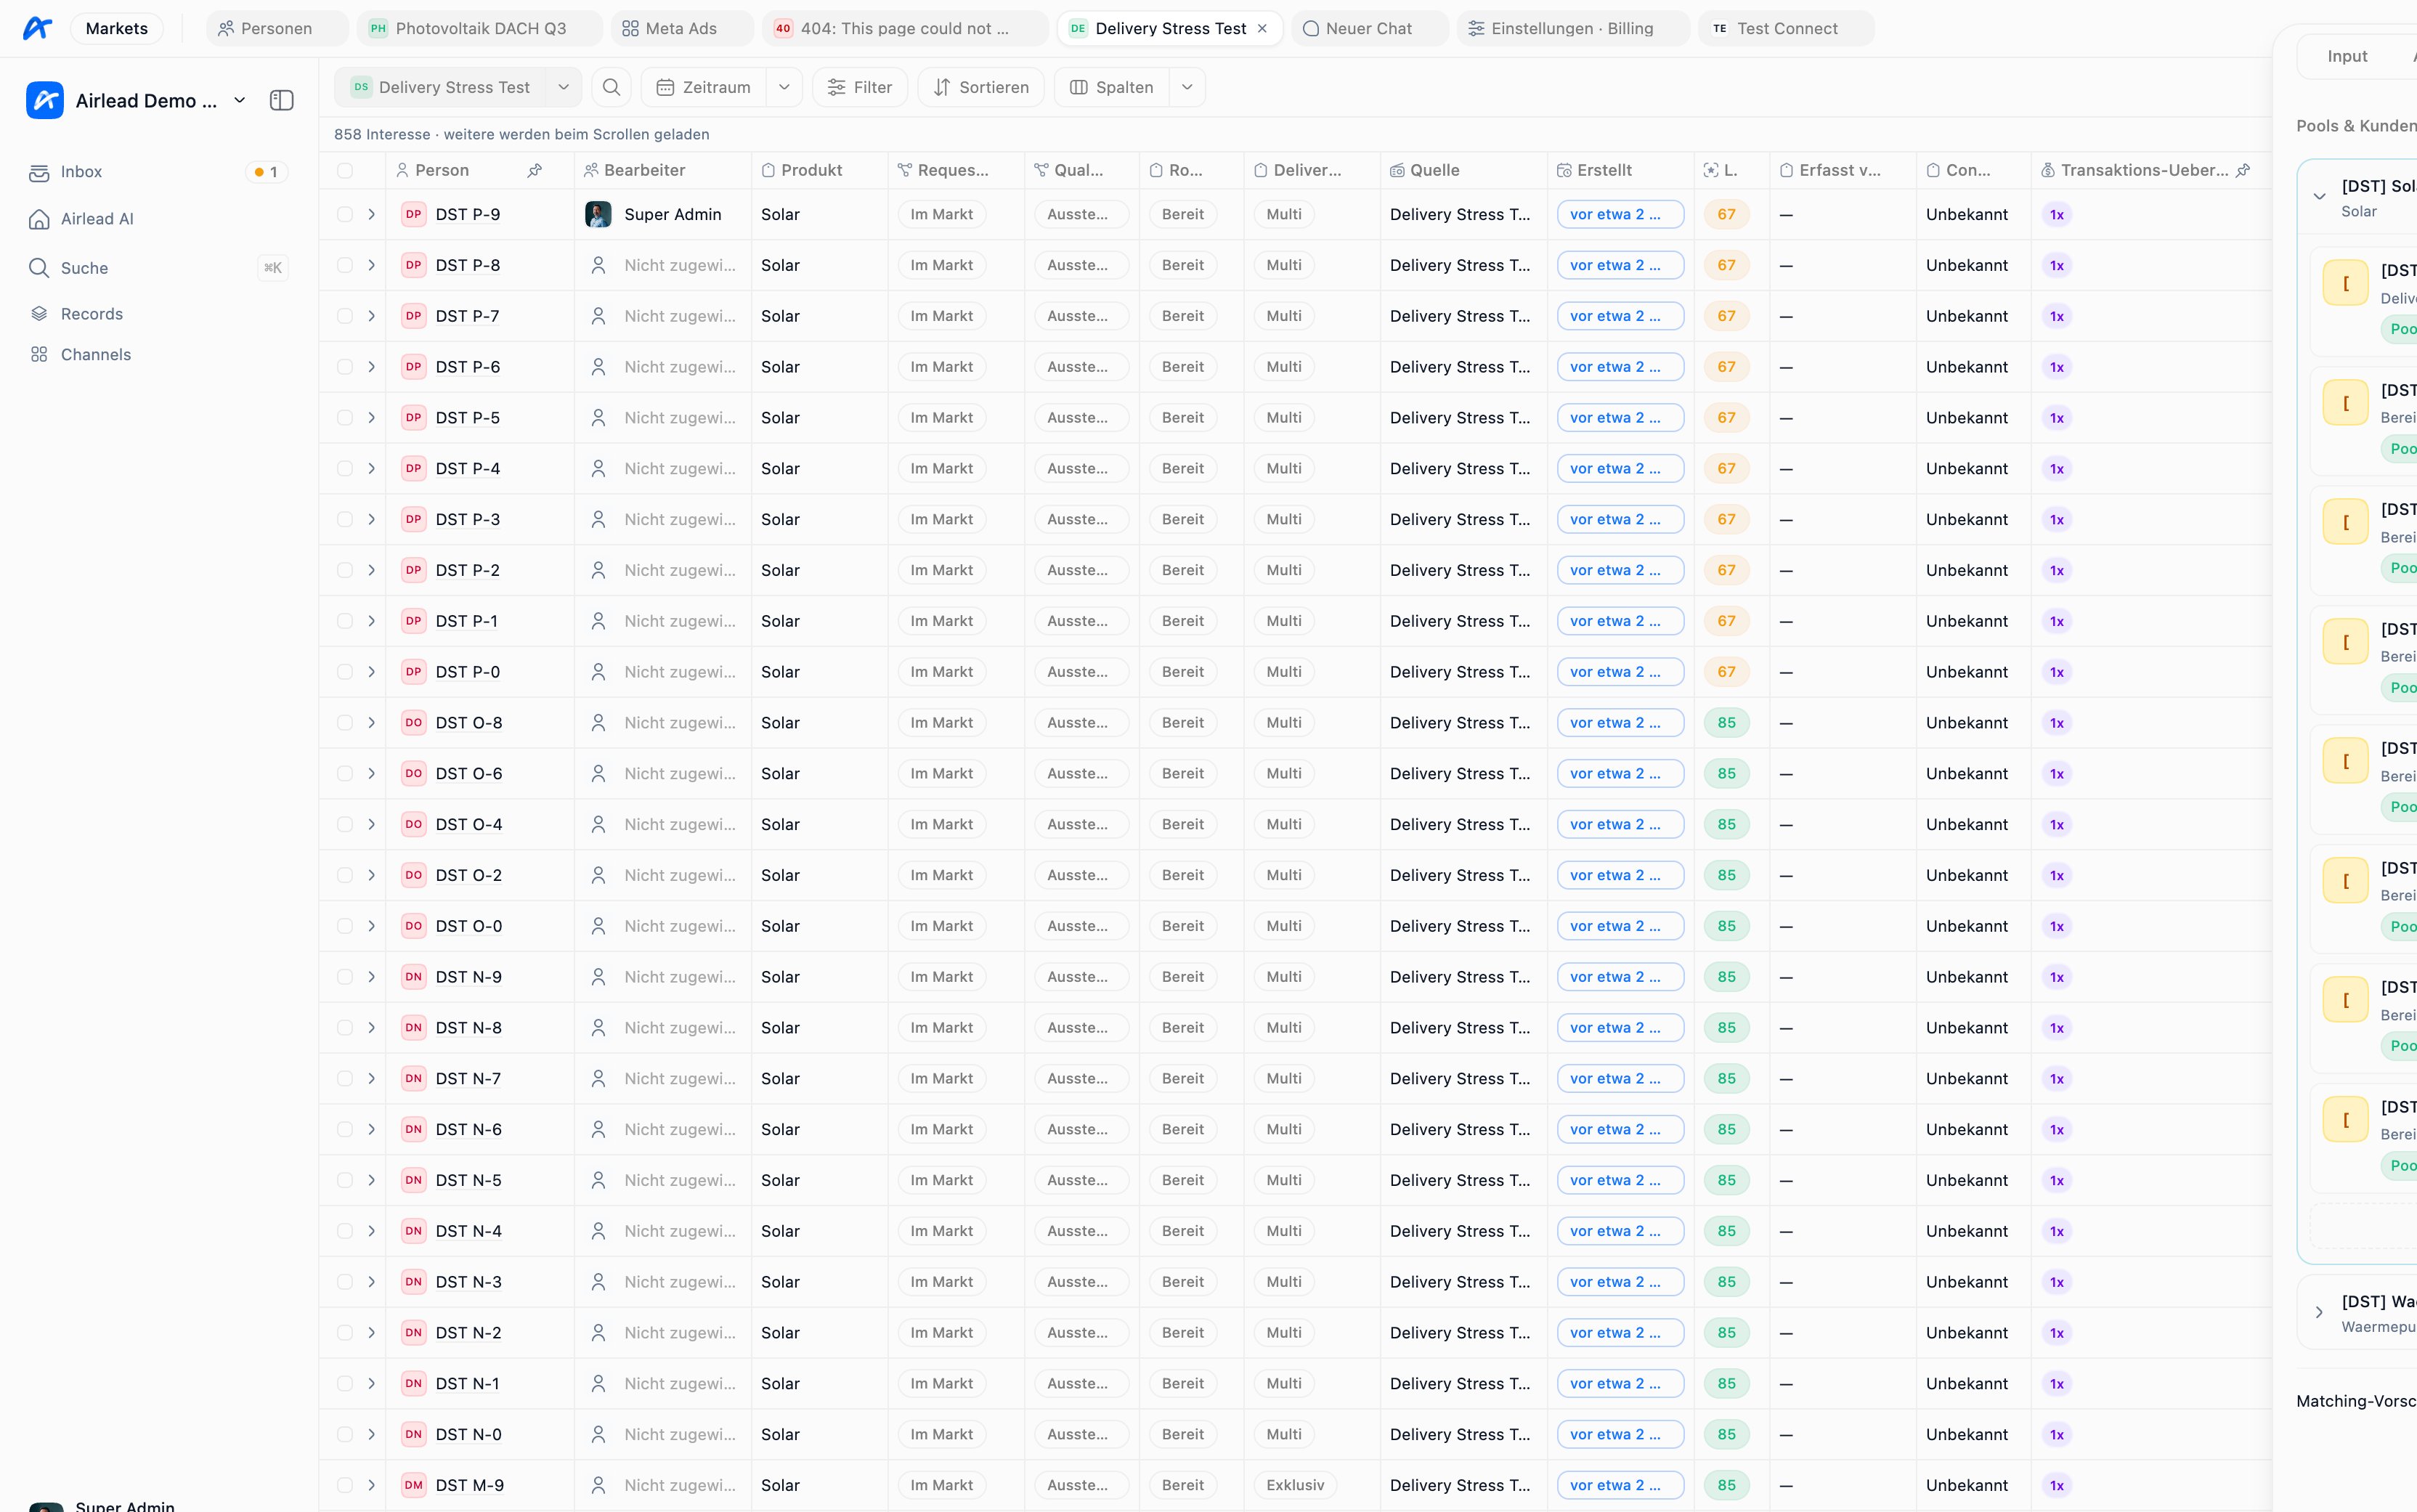The image size is (2417, 1512).
Task: Open the Delivery Stress Test view dropdown
Action: pos(563,87)
